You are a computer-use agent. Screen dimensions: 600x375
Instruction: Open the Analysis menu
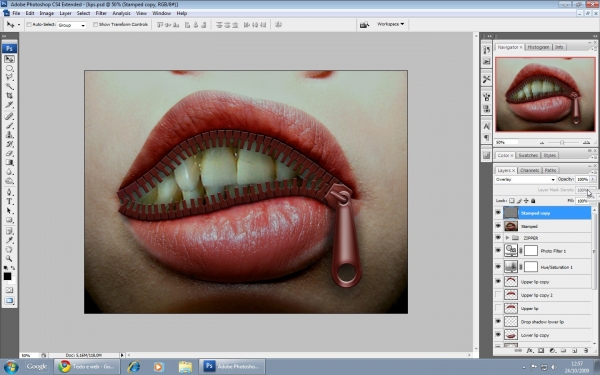121,13
